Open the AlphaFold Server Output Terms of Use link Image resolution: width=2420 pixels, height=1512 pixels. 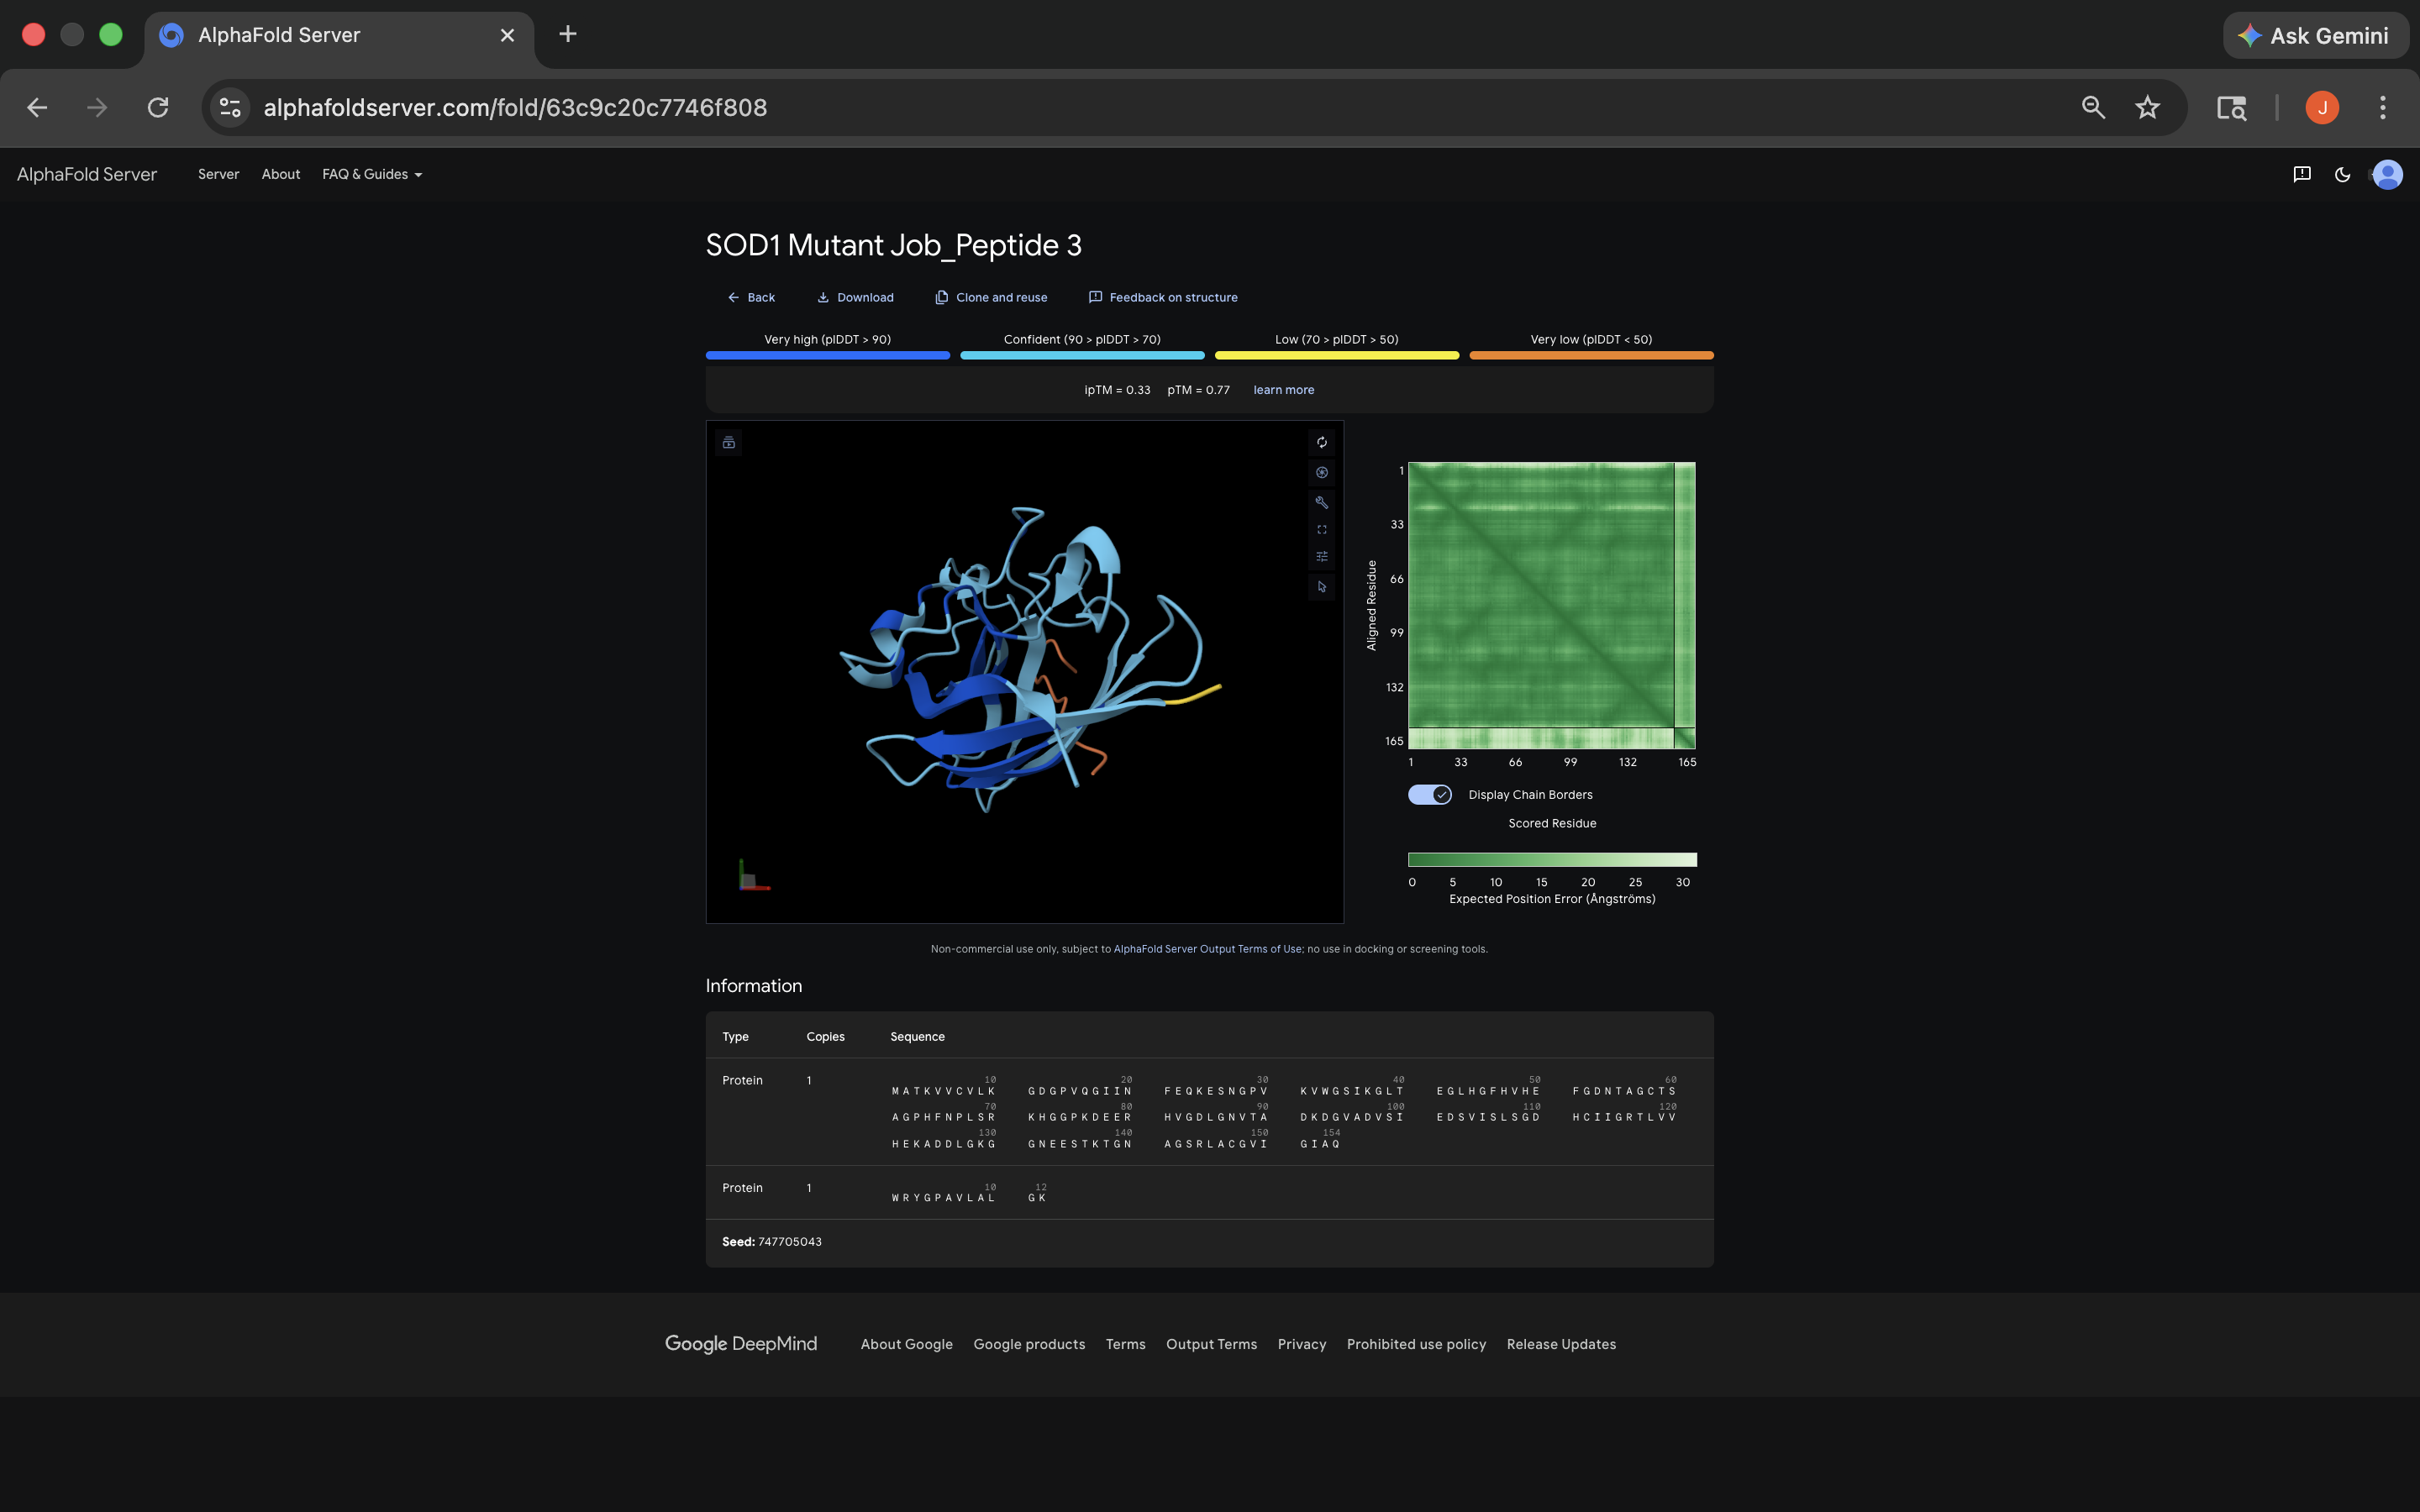[x=1208, y=949]
